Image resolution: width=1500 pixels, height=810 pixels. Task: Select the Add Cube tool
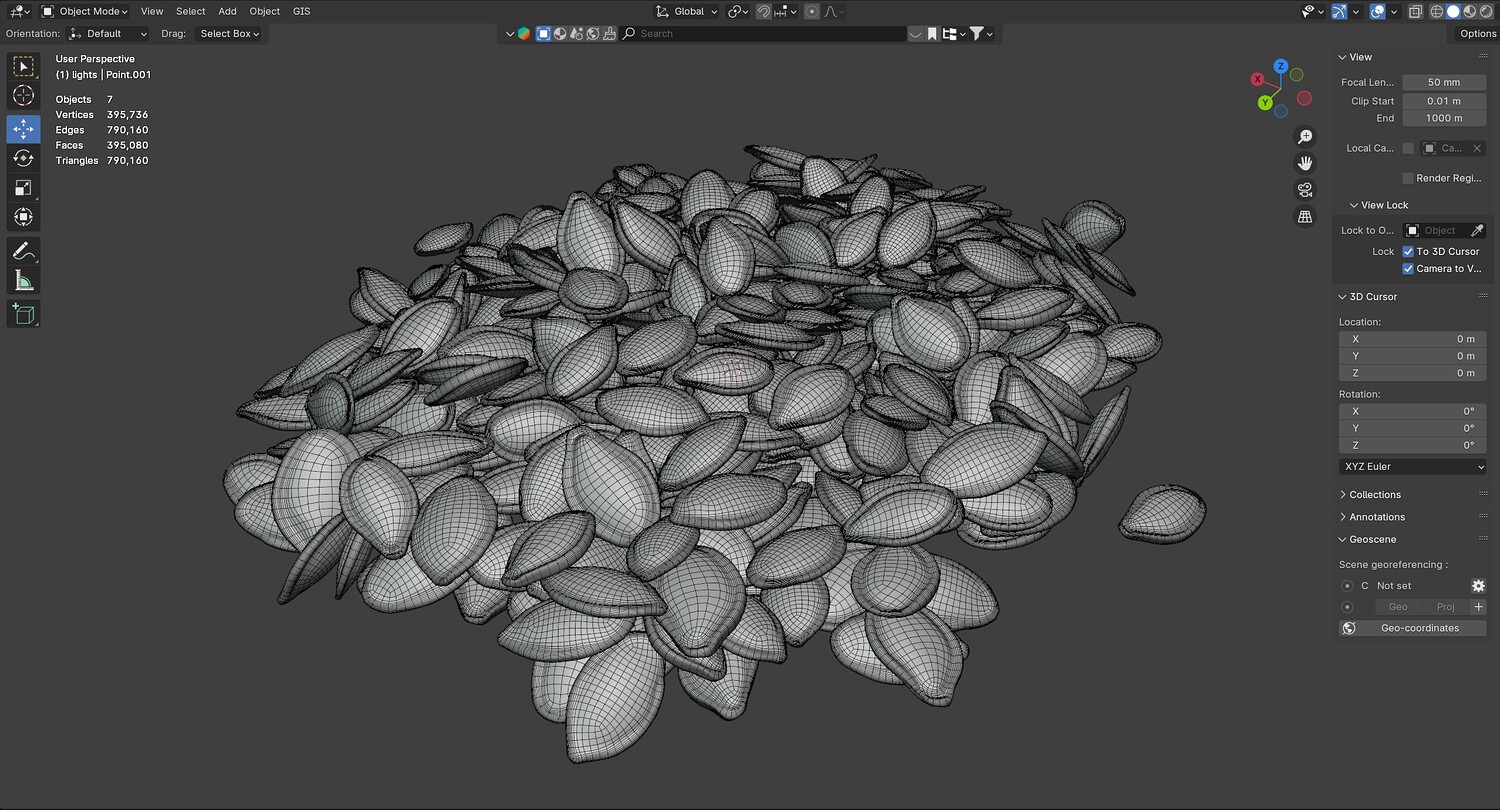[x=23, y=314]
